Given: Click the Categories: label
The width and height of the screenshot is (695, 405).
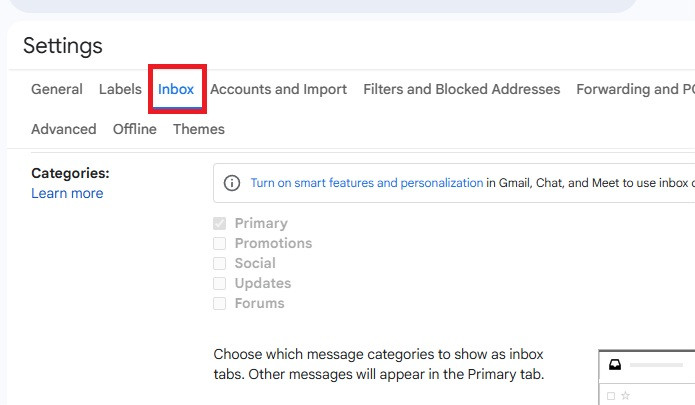Looking at the screenshot, I should tap(70, 173).
